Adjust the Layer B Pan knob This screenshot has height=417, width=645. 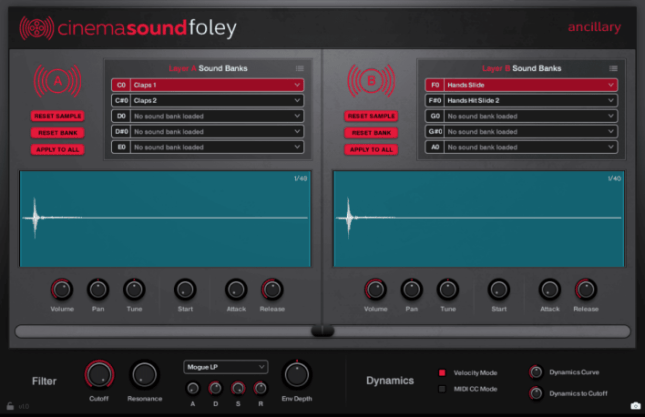[412, 290]
